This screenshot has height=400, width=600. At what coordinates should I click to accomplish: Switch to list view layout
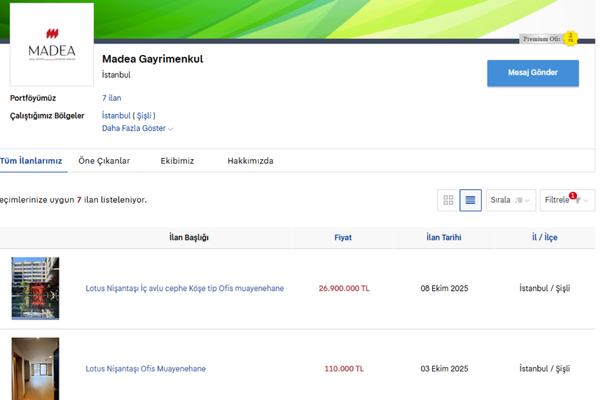(x=471, y=200)
